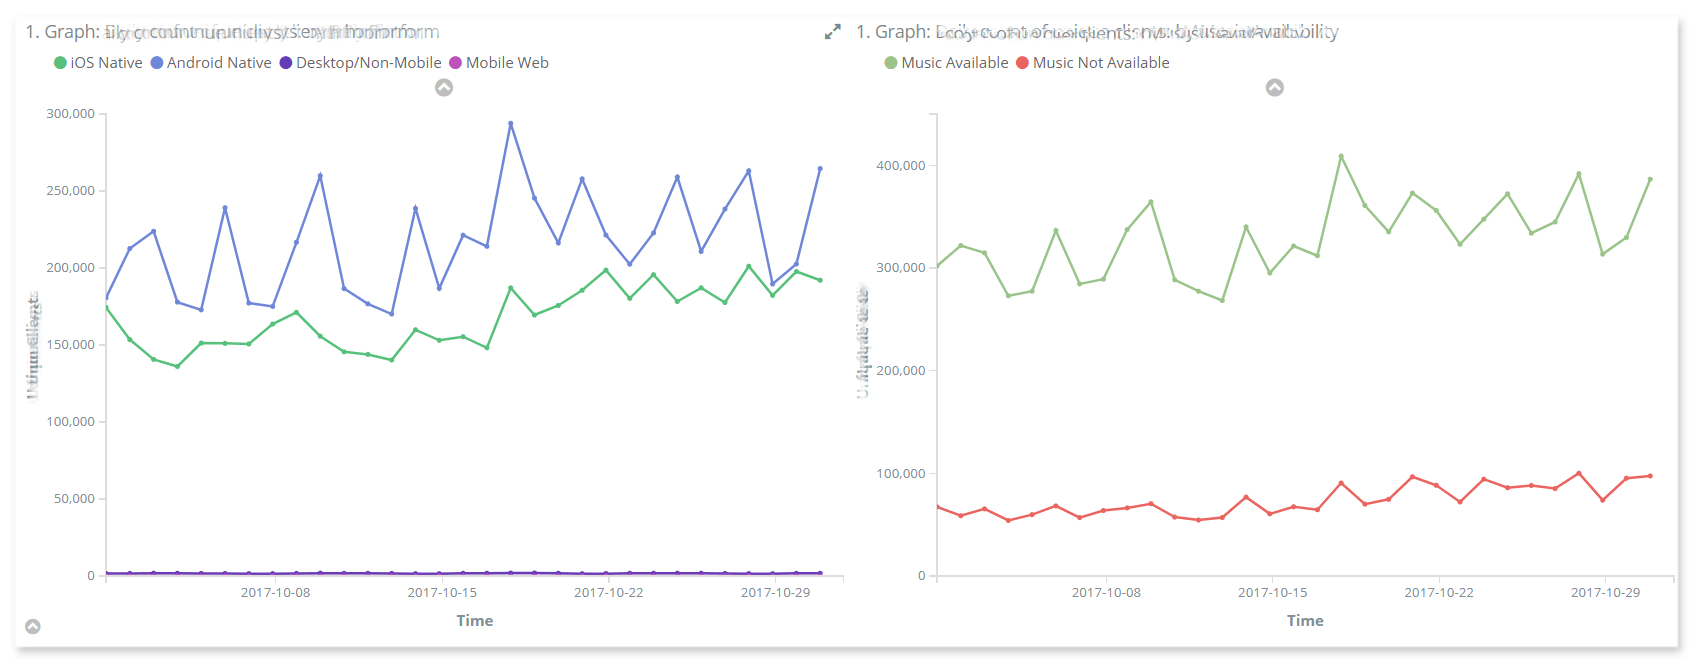Click the 2017-10-22 label on right chart
Image resolution: width=1695 pixels, height=662 pixels.
pyautogui.click(x=1439, y=593)
